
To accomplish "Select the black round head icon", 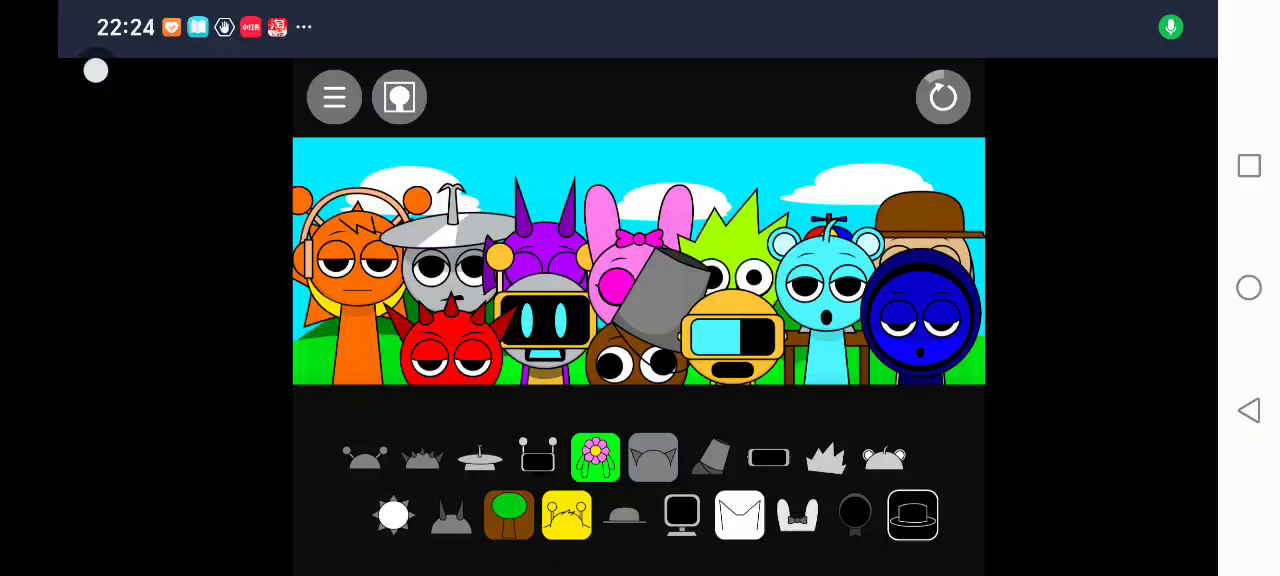I will pyautogui.click(x=855, y=515).
